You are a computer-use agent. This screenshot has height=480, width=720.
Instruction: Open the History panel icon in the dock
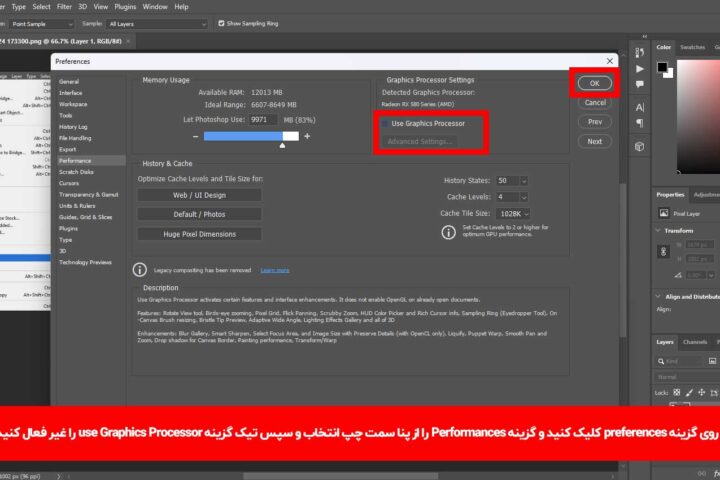click(639, 52)
